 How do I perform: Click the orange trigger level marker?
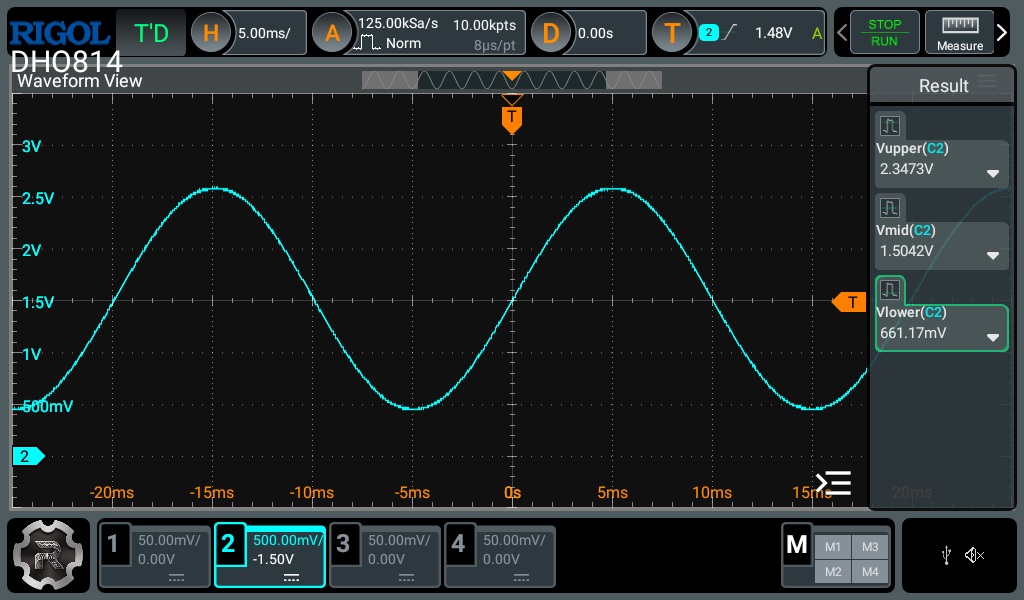pos(849,302)
